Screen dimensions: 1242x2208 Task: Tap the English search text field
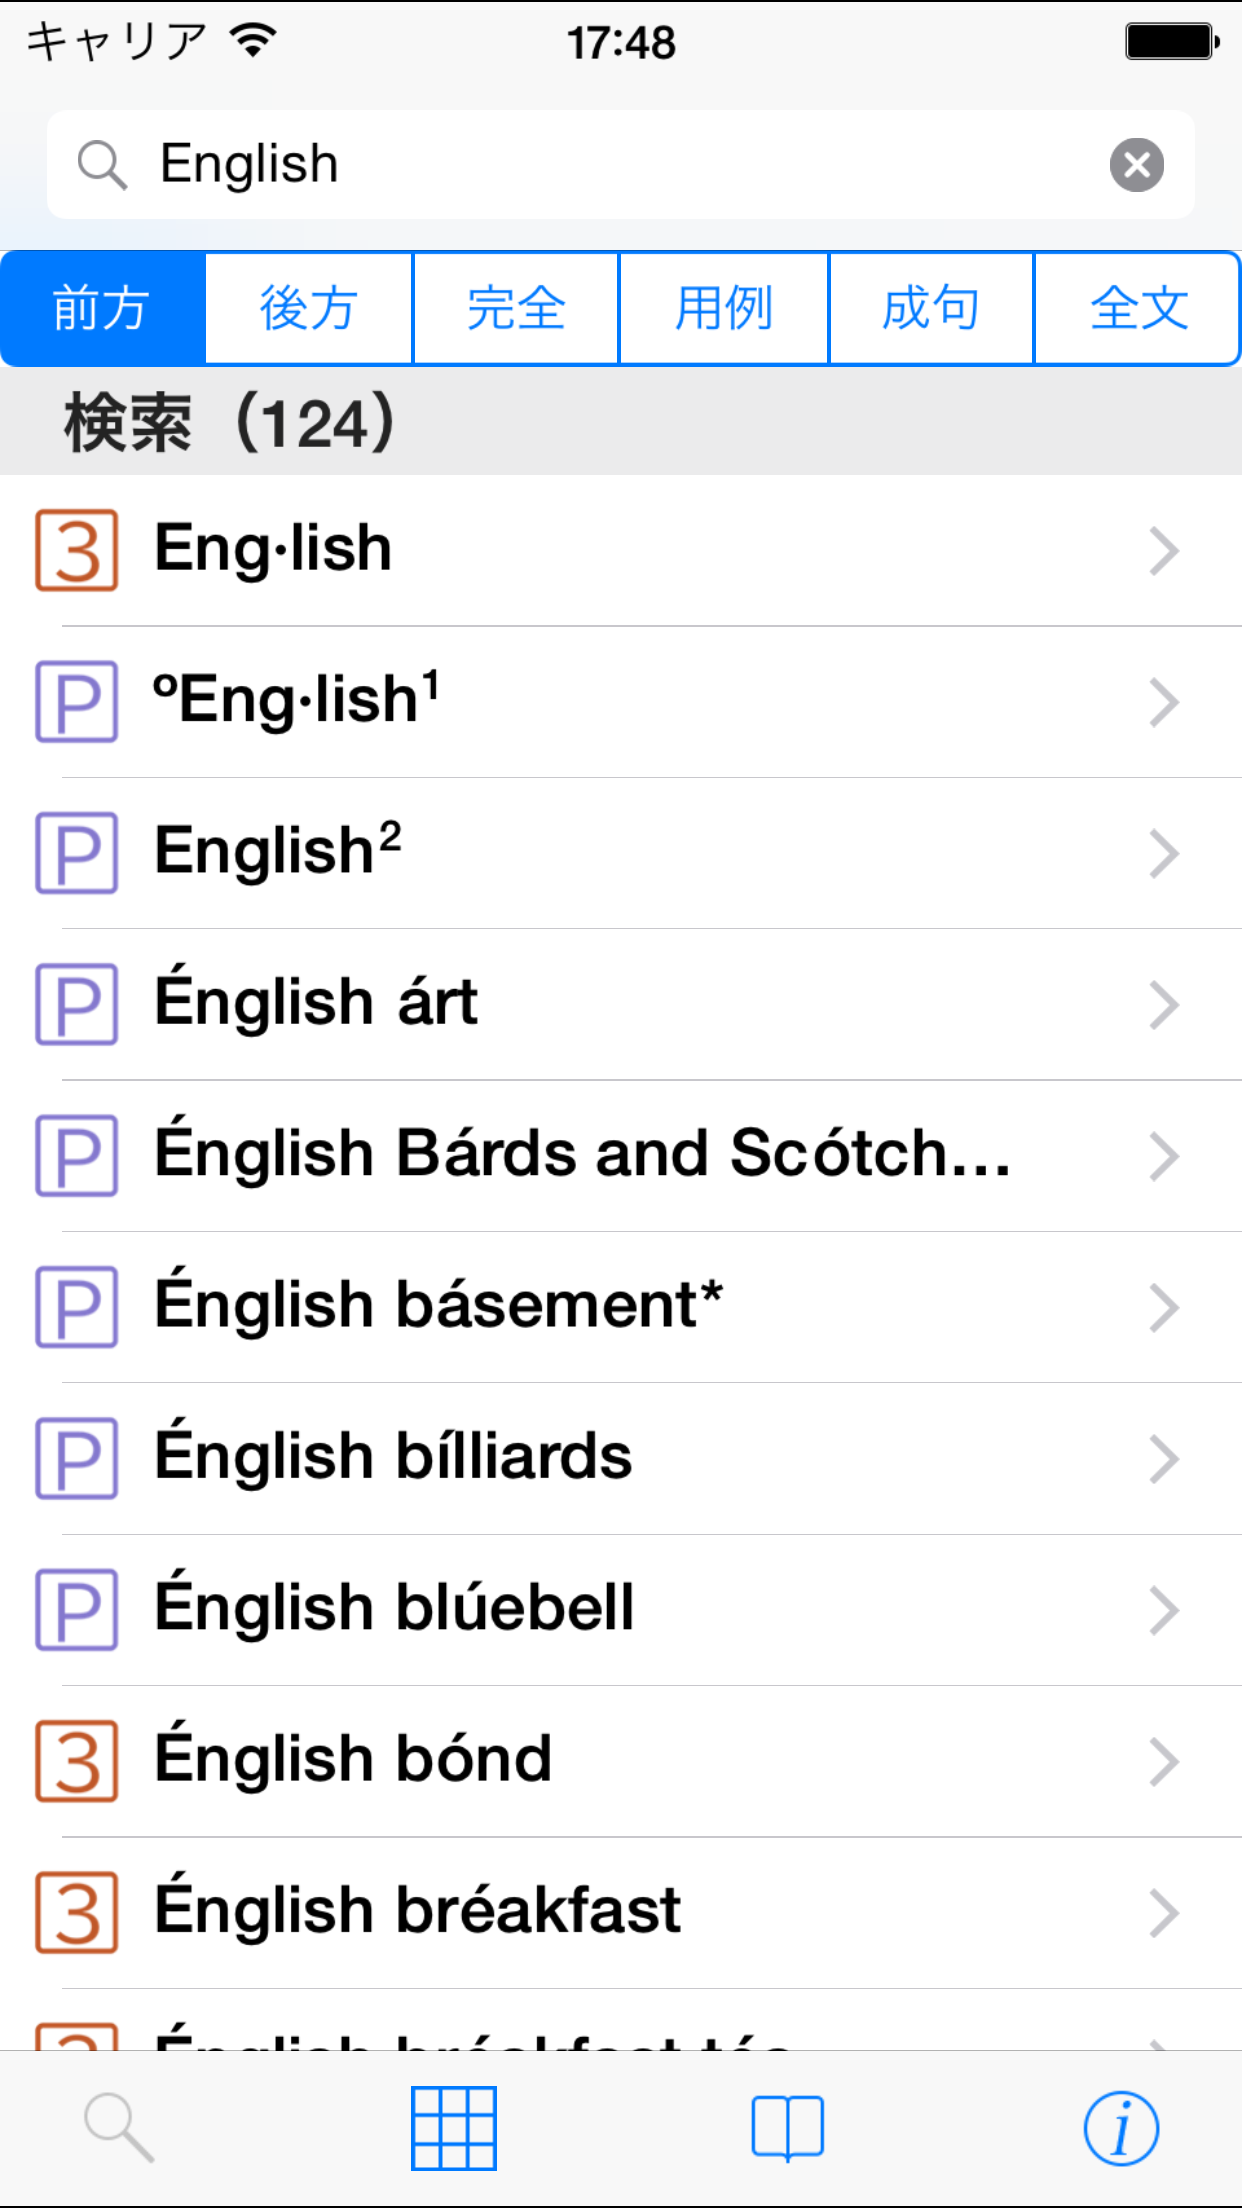tap(620, 165)
